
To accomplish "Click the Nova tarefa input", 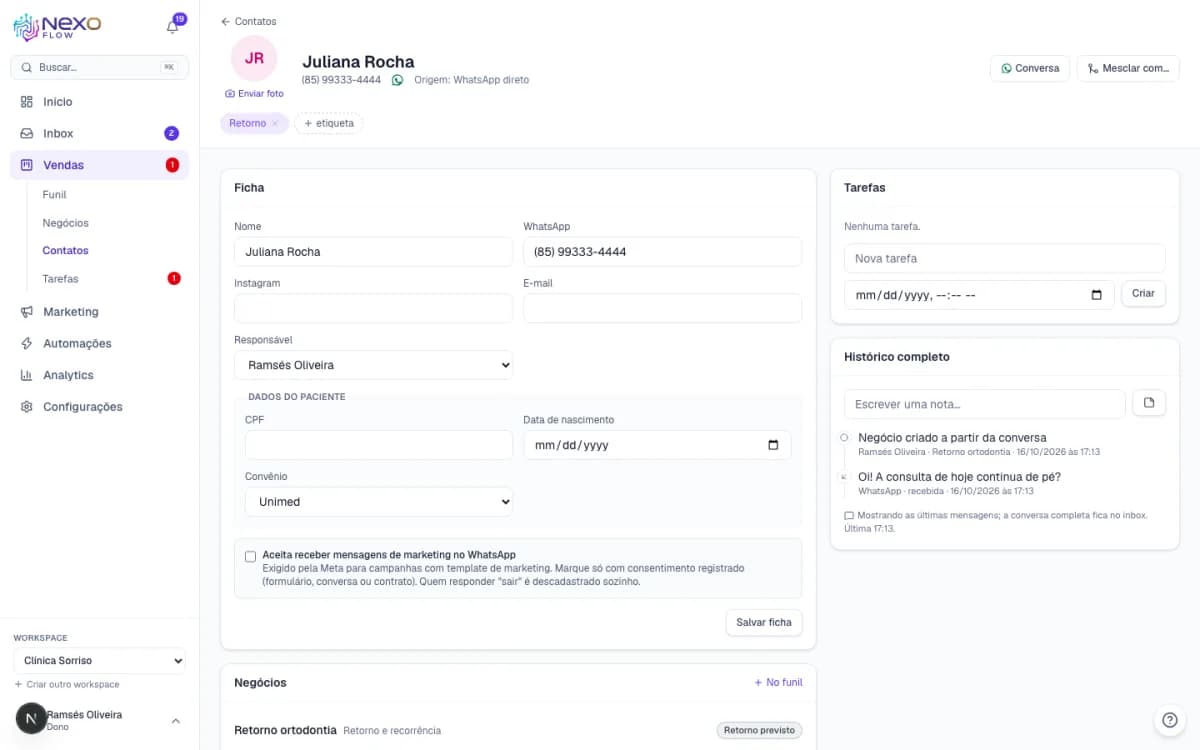I will tap(1004, 258).
